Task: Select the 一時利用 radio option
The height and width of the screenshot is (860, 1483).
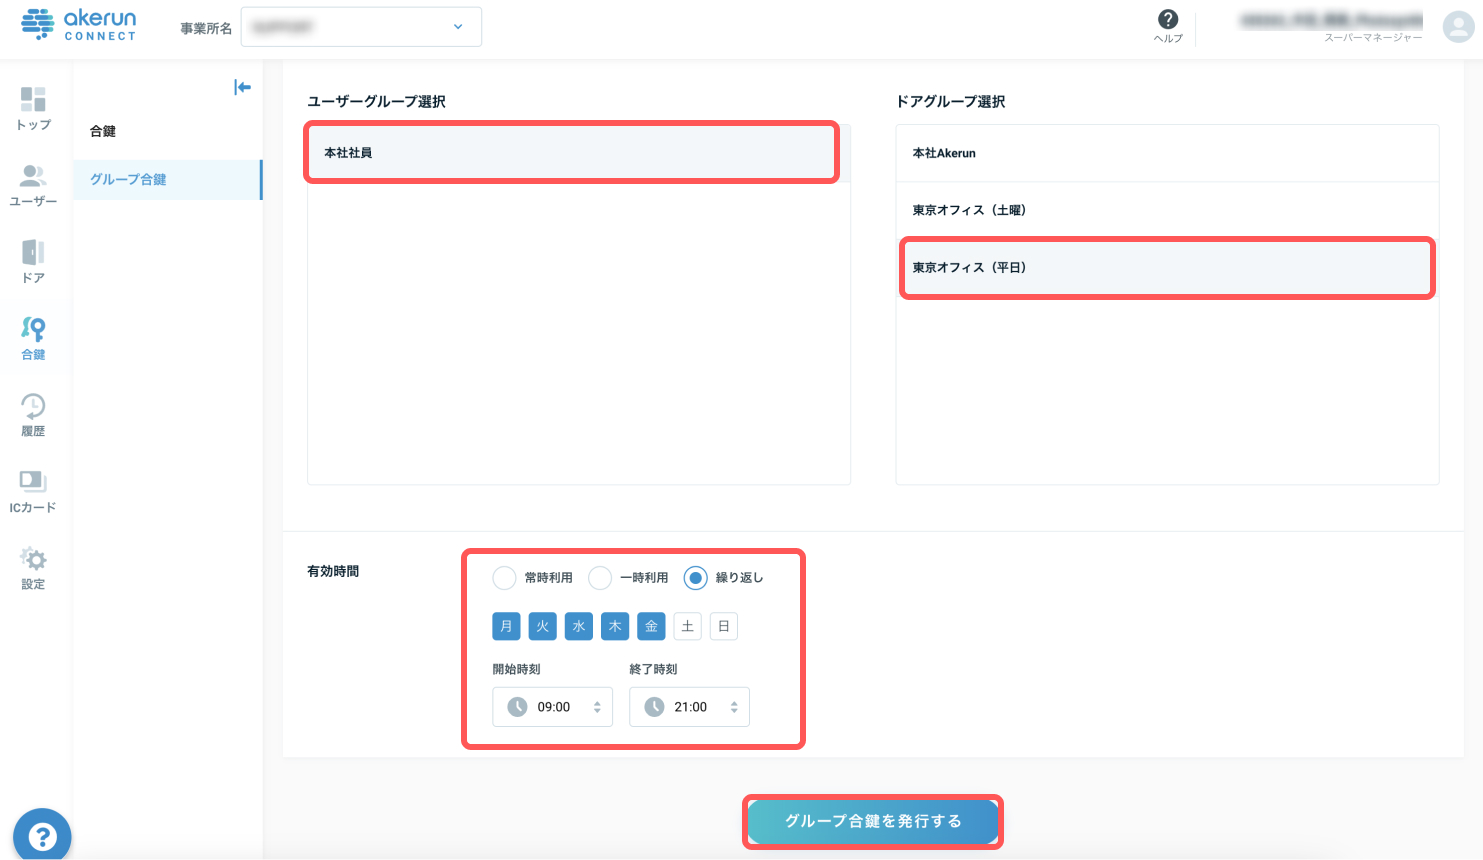Action: point(600,578)
